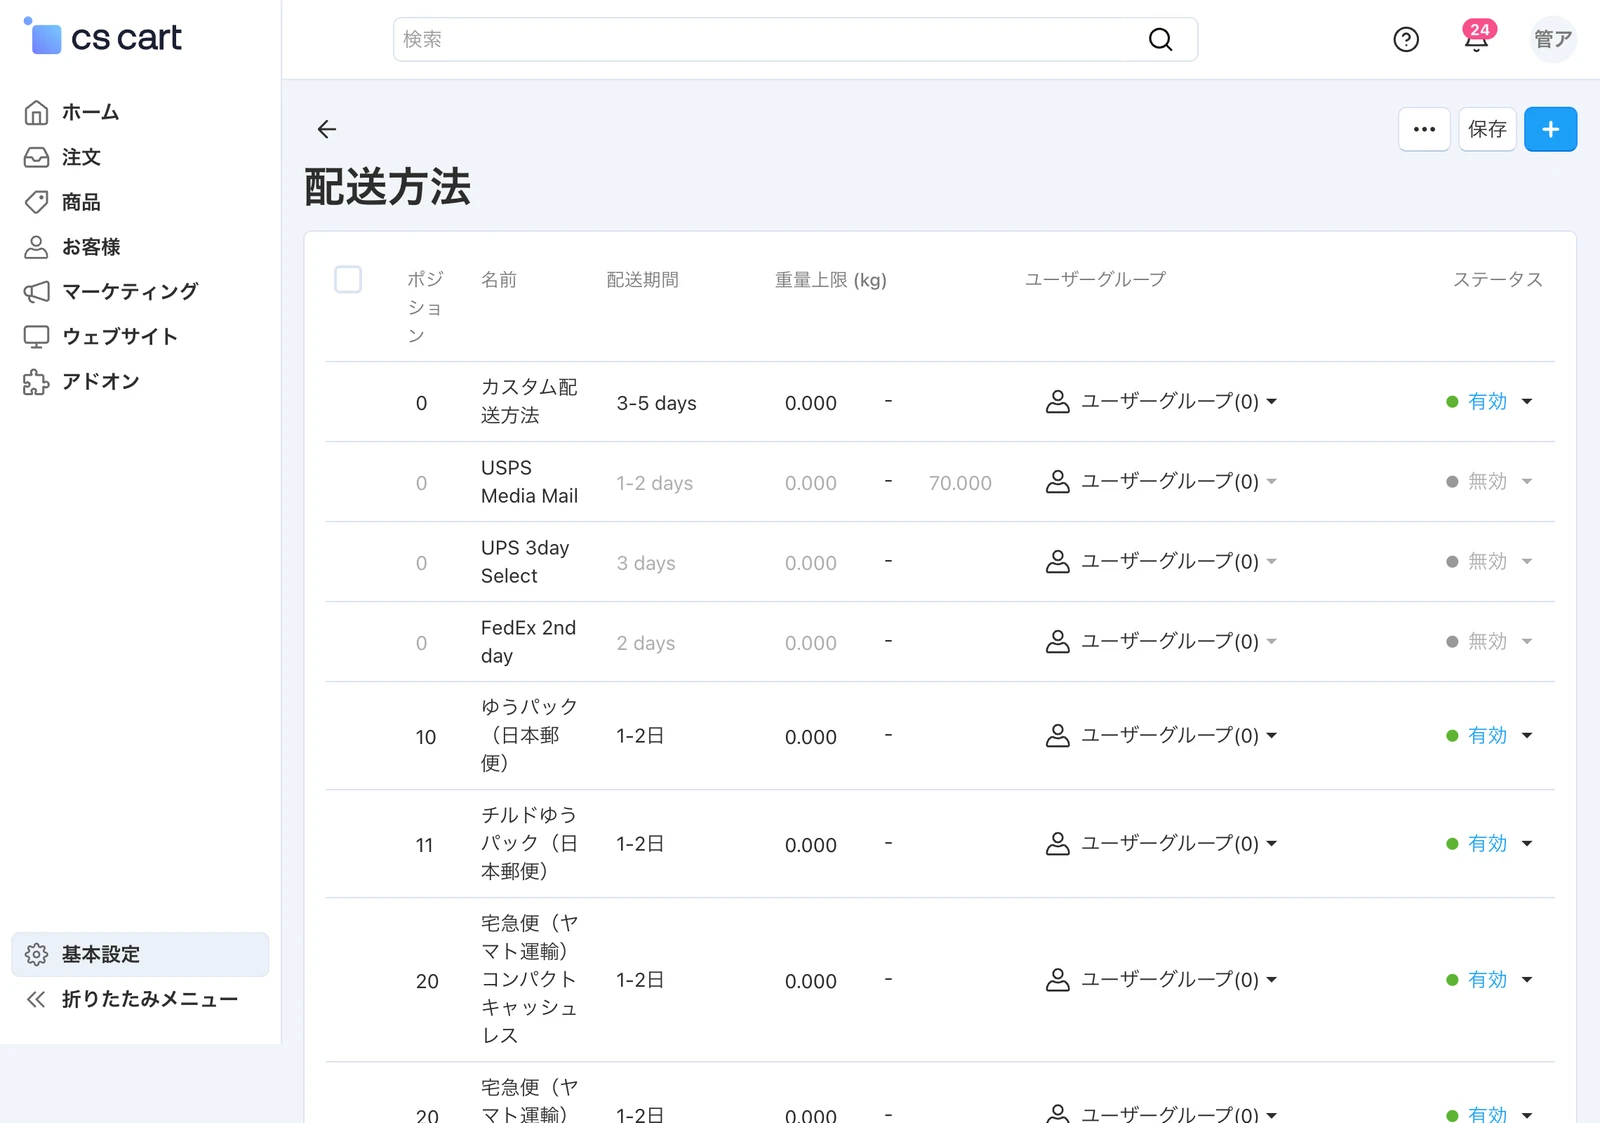Click the ホーム home icon in sidebar

click(36, 112)
